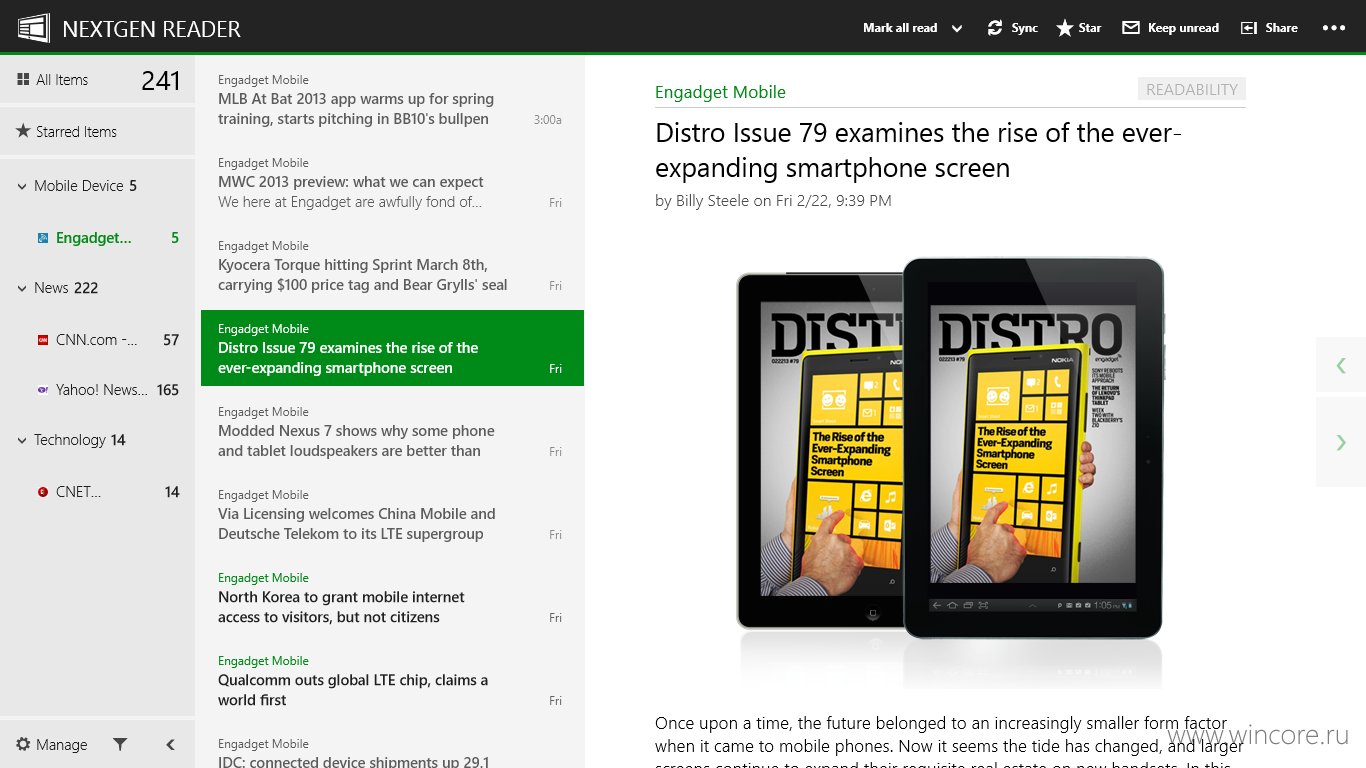Click the CNET feed favicon

click(x=43, y=492)
